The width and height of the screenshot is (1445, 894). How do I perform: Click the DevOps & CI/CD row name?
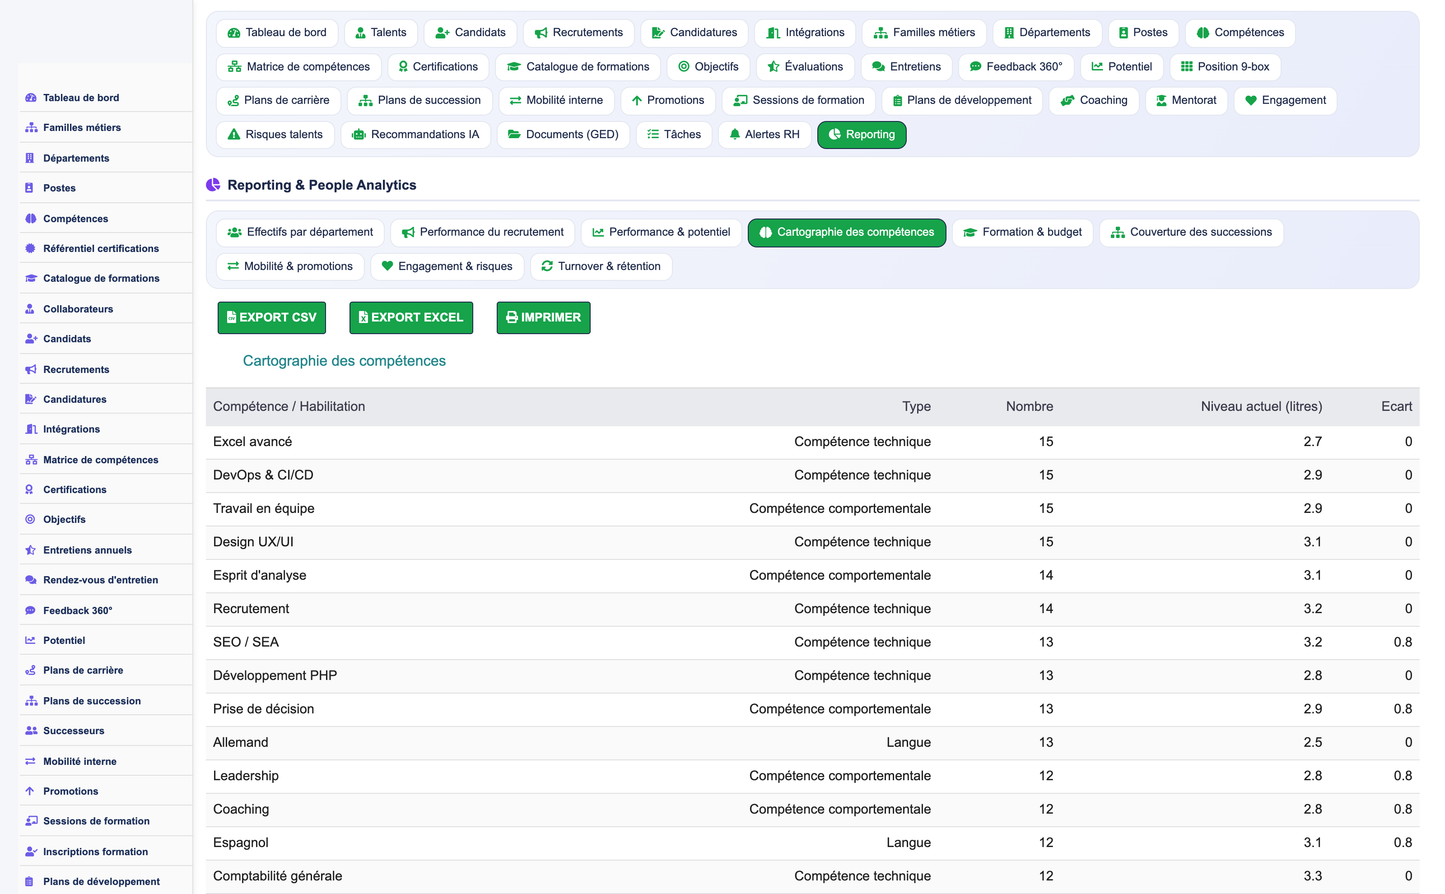tap(263, 475)
